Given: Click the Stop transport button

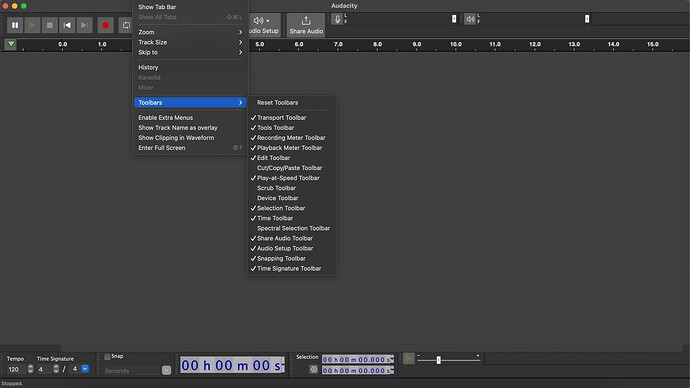Looking at the screenshot, I should (50, 25).
